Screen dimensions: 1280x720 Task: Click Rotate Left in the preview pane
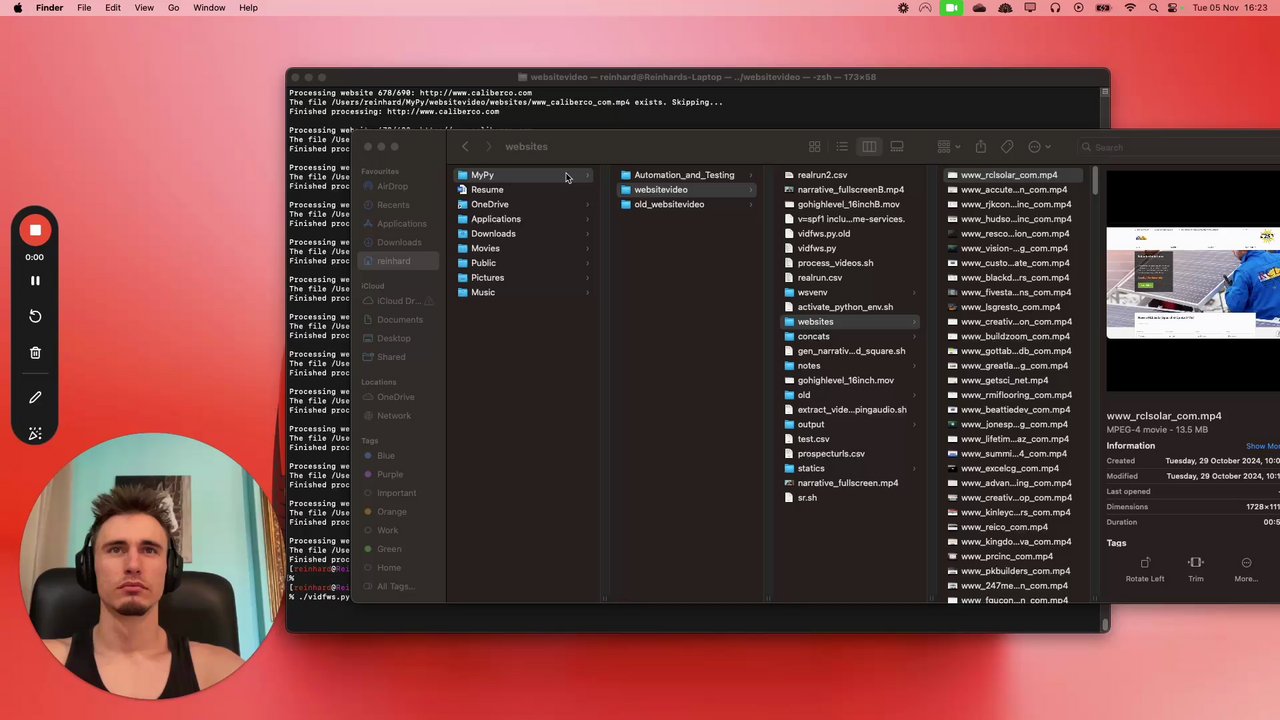(1145, 570)
